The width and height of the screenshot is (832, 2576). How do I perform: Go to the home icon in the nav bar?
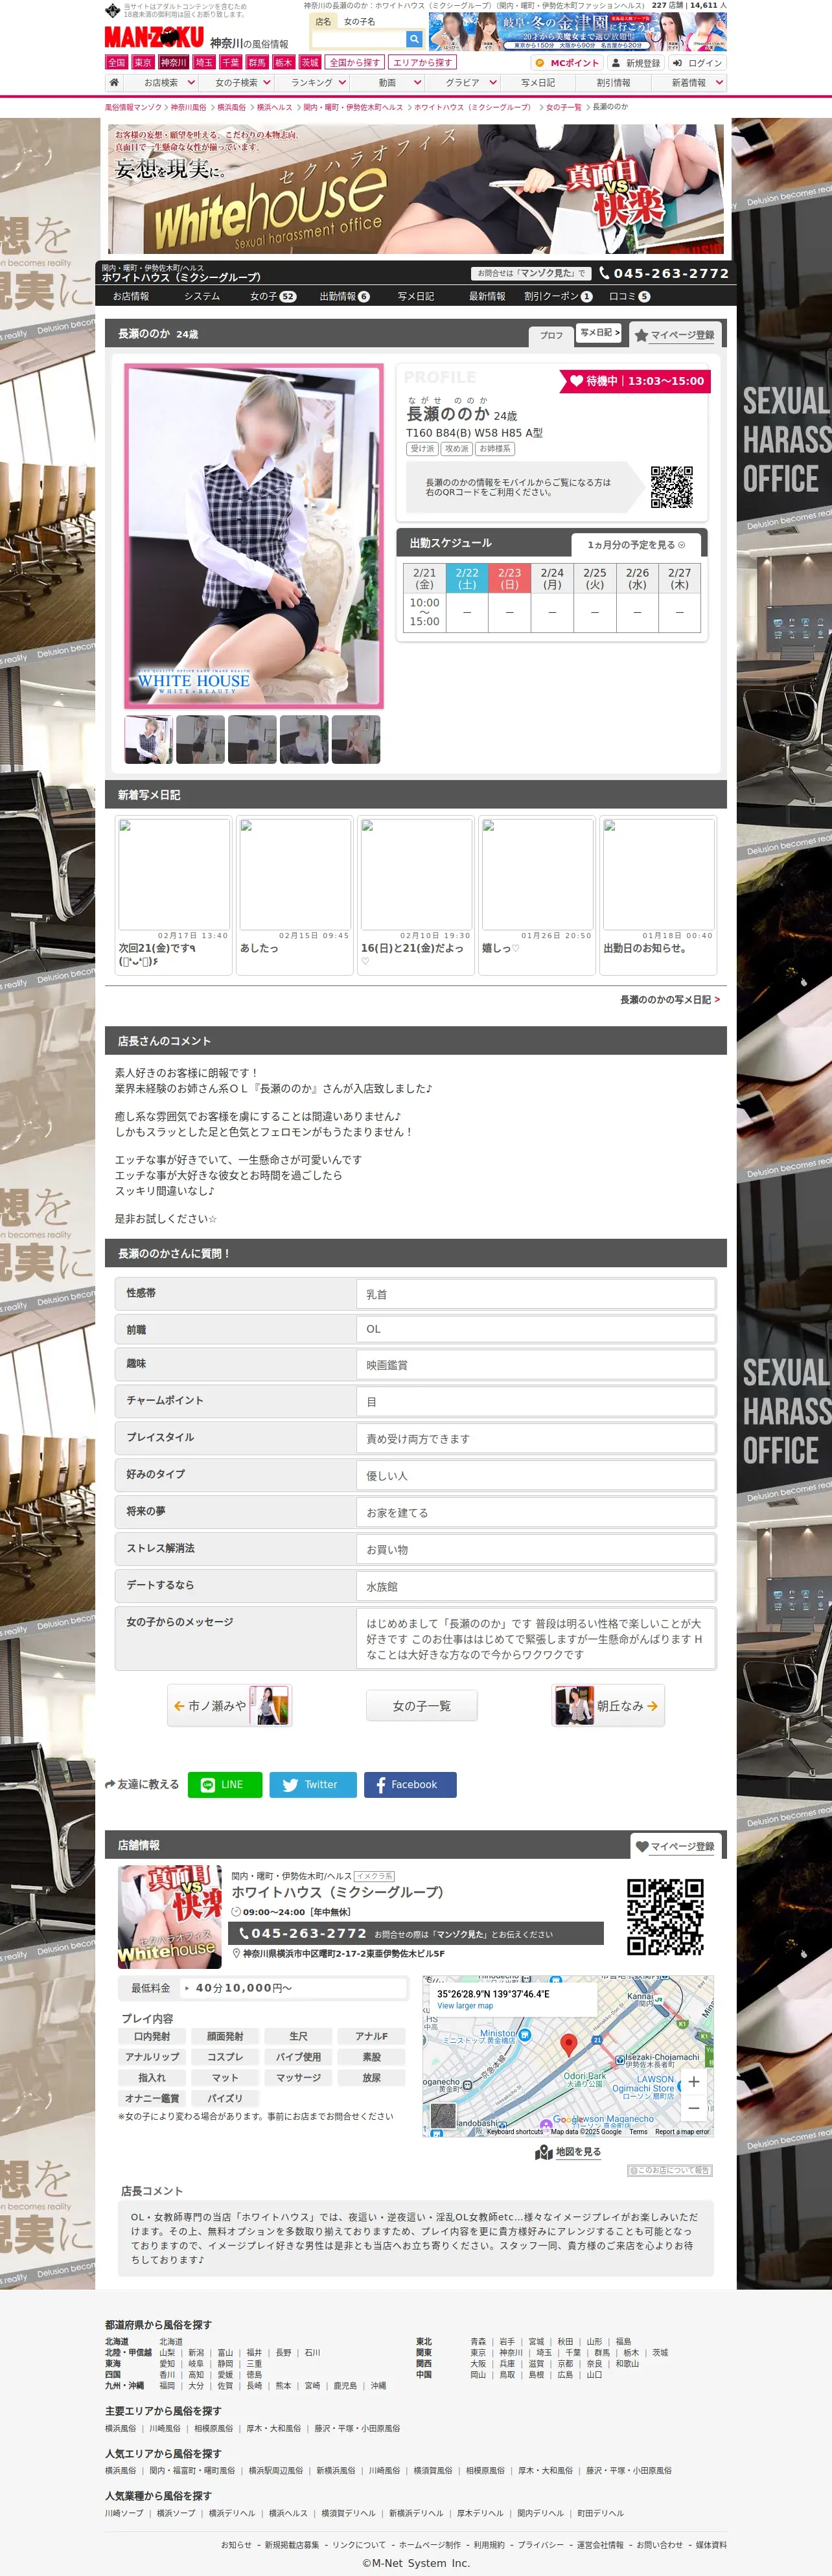(114, 83)
